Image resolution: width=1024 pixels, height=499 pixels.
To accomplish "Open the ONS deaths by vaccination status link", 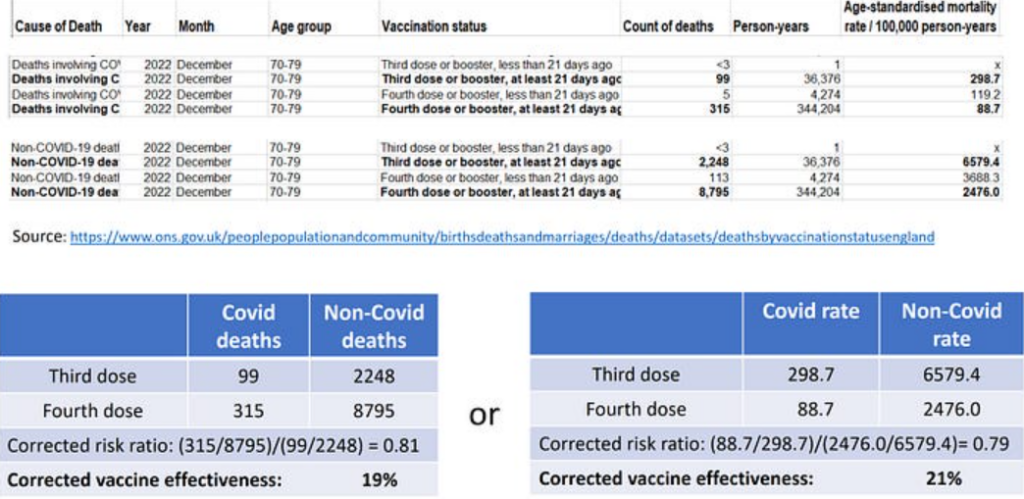I will click(x=502, y=238).
